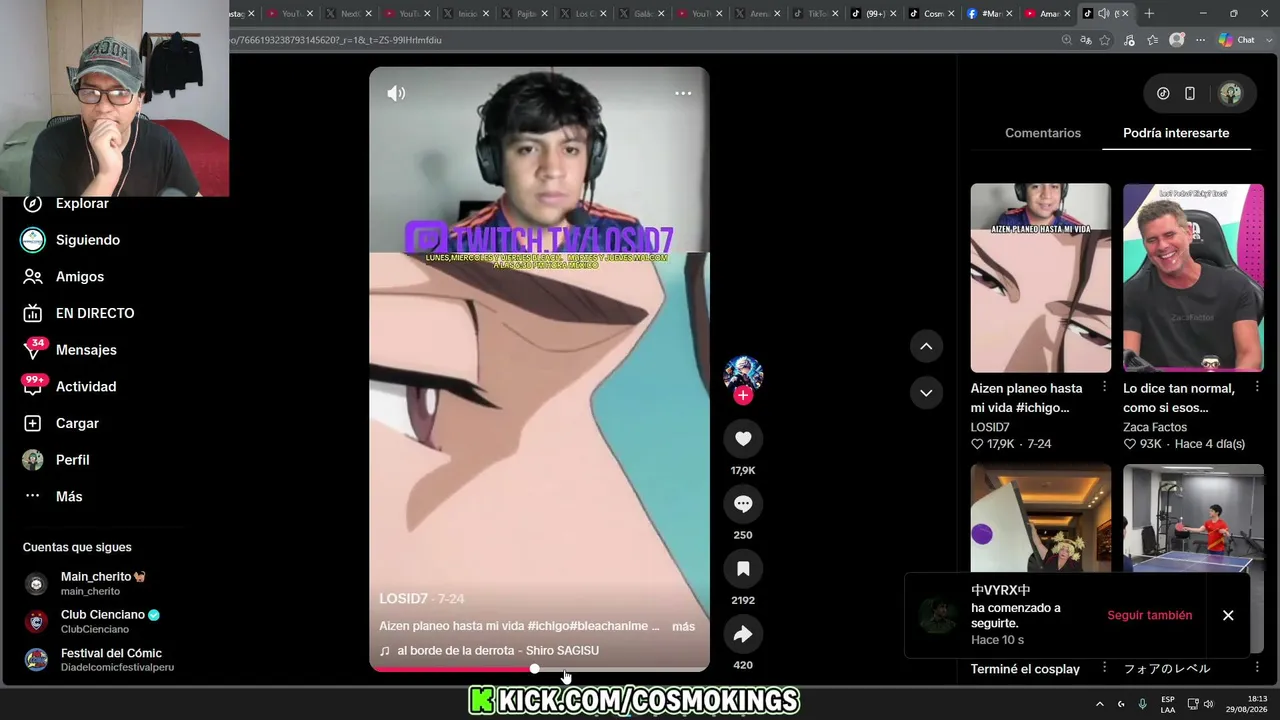
Task: Open the ping pong video thumbnail
Action: (1193, 518)
